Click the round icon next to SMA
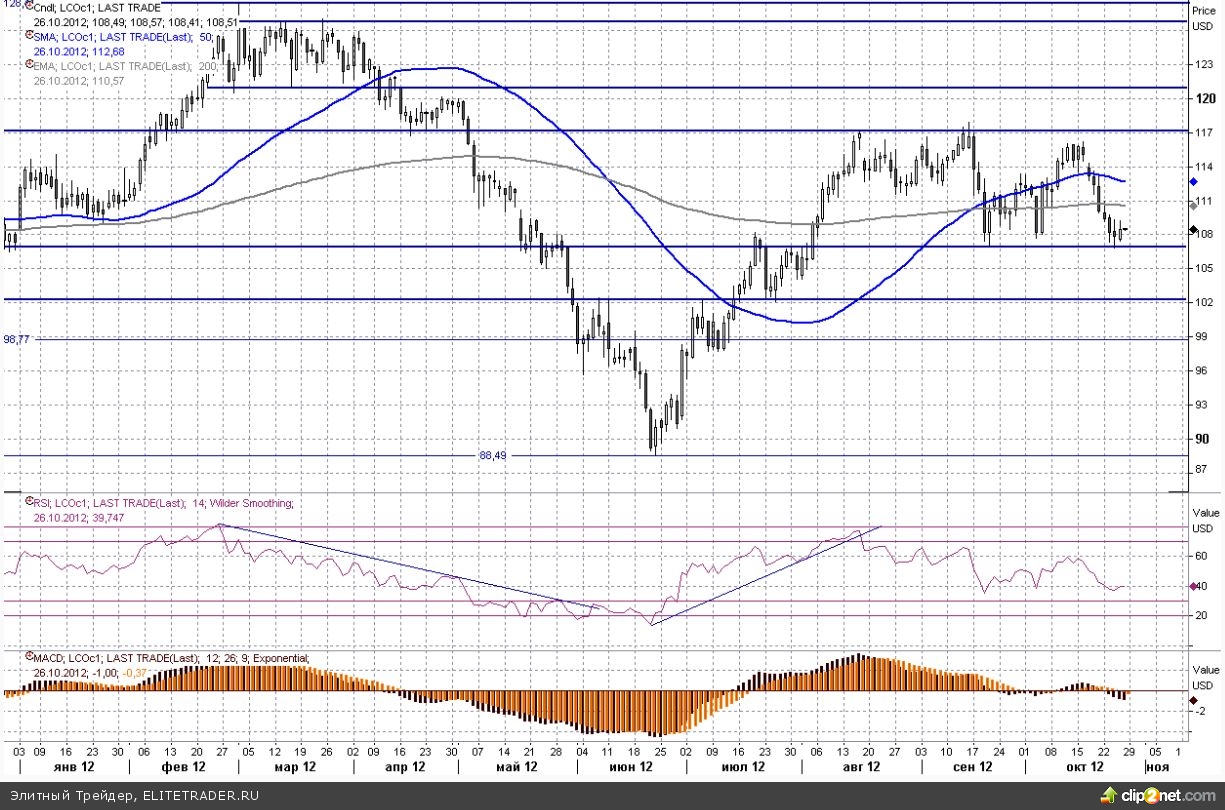The width and height of the screenshot is (1225, 810). (29, 36)
